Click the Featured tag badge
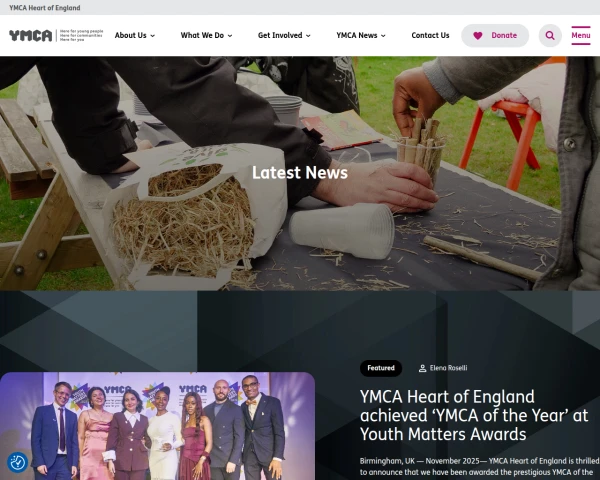Image resolution: width=600 pixels, height=480 pixels. pyautogui.click(x=381, y=368)
